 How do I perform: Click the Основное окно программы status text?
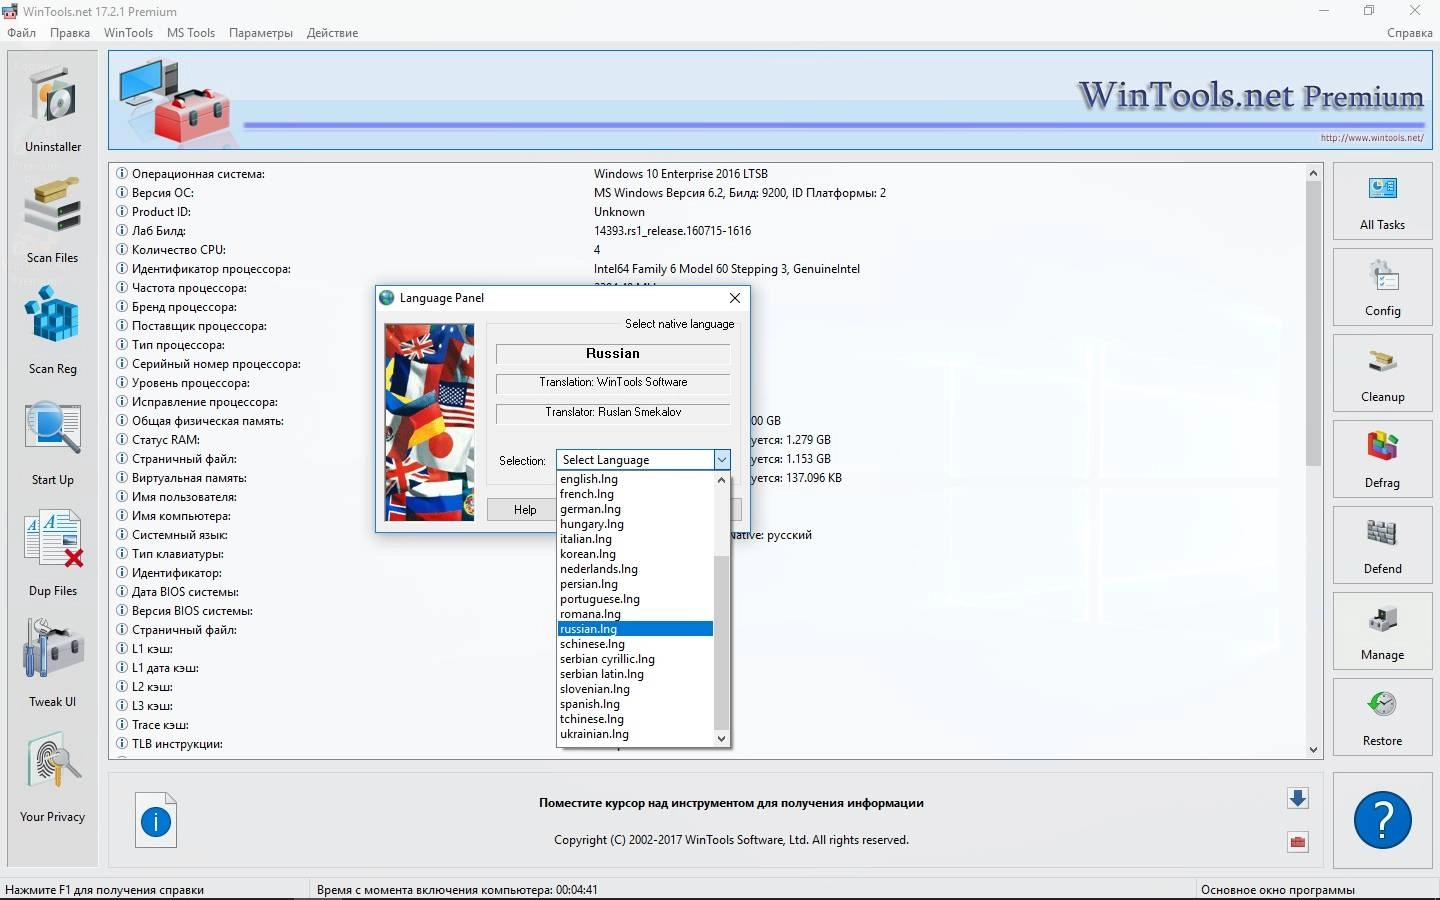1278,890
